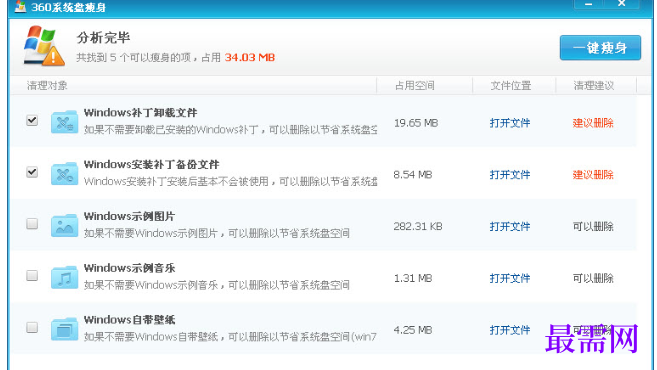
Task: Open file location for Windows自带壁纸
Action: (x=510, y=330)
